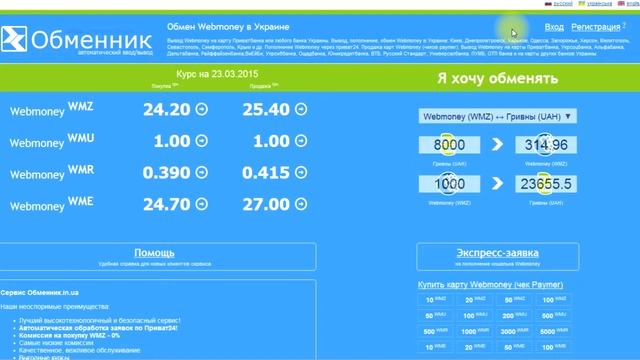Click the arrow between 1000 and 23655.5
Image resolution: width=640 pixels, height=360 pixels.
pos(497,184)
